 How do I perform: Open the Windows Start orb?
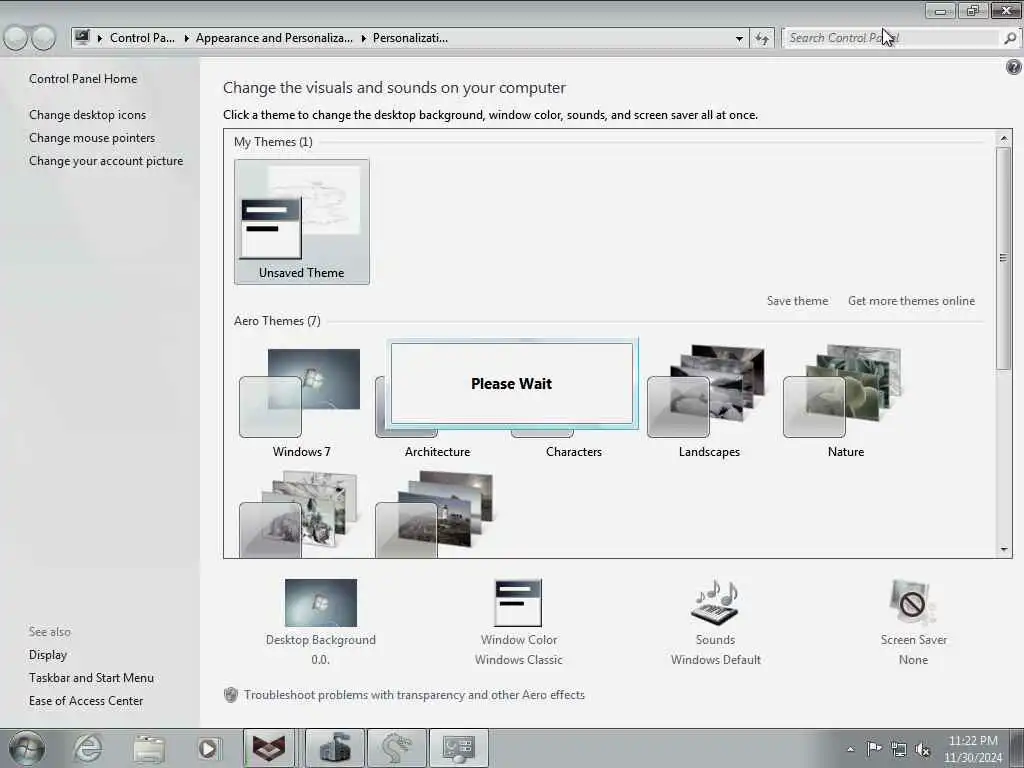point(27,748)
